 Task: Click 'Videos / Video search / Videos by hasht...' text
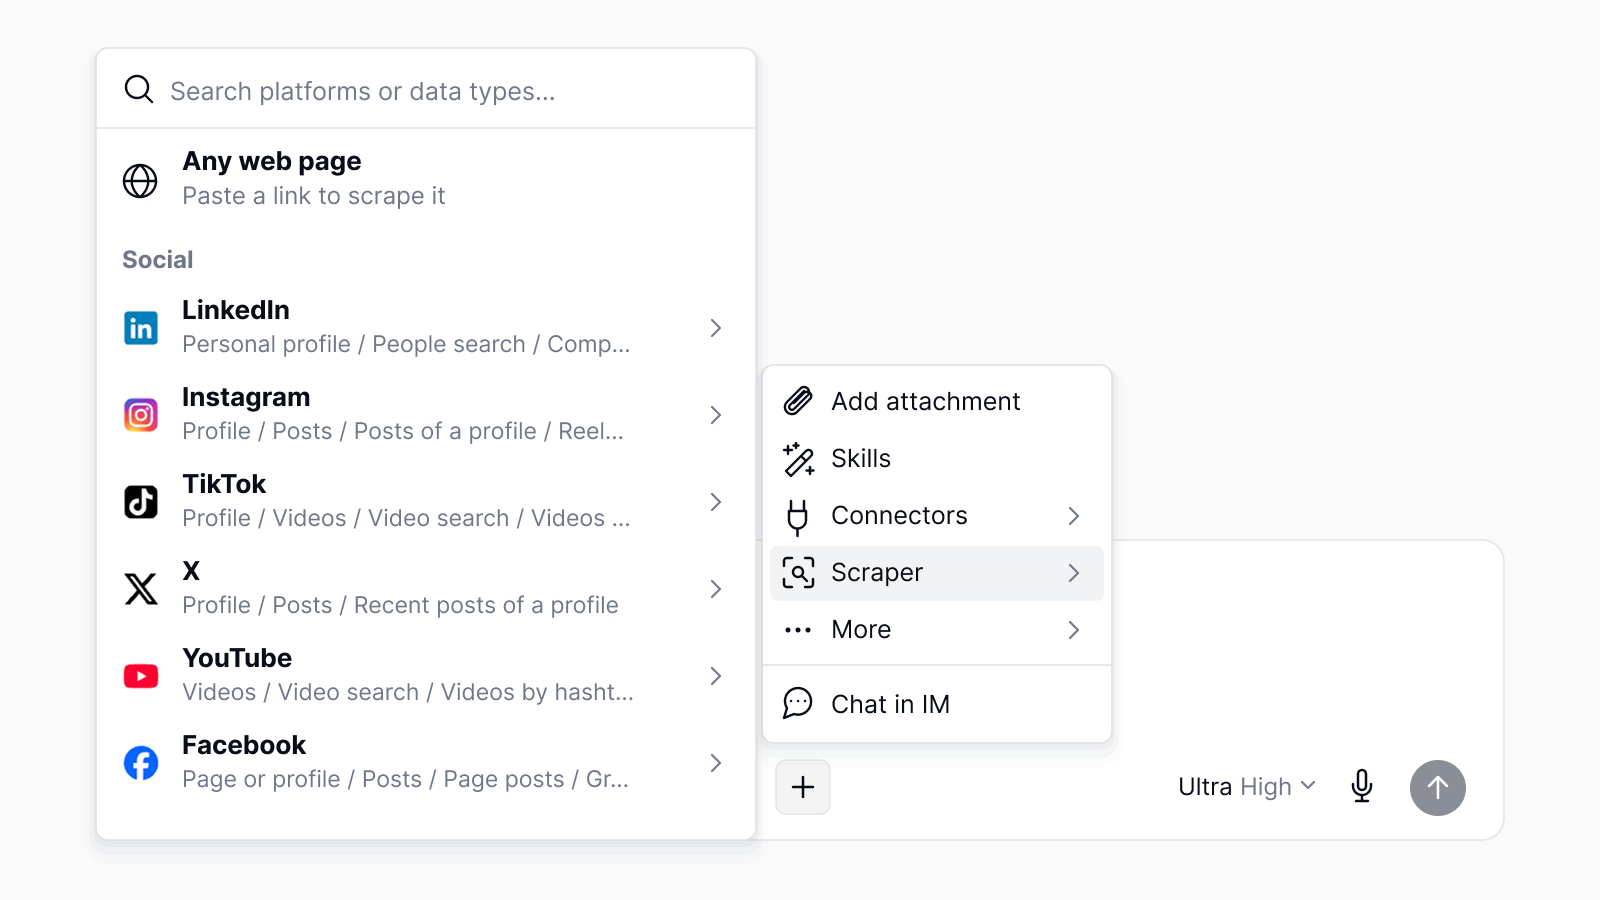pyautogui.click(x=408, y=692)
